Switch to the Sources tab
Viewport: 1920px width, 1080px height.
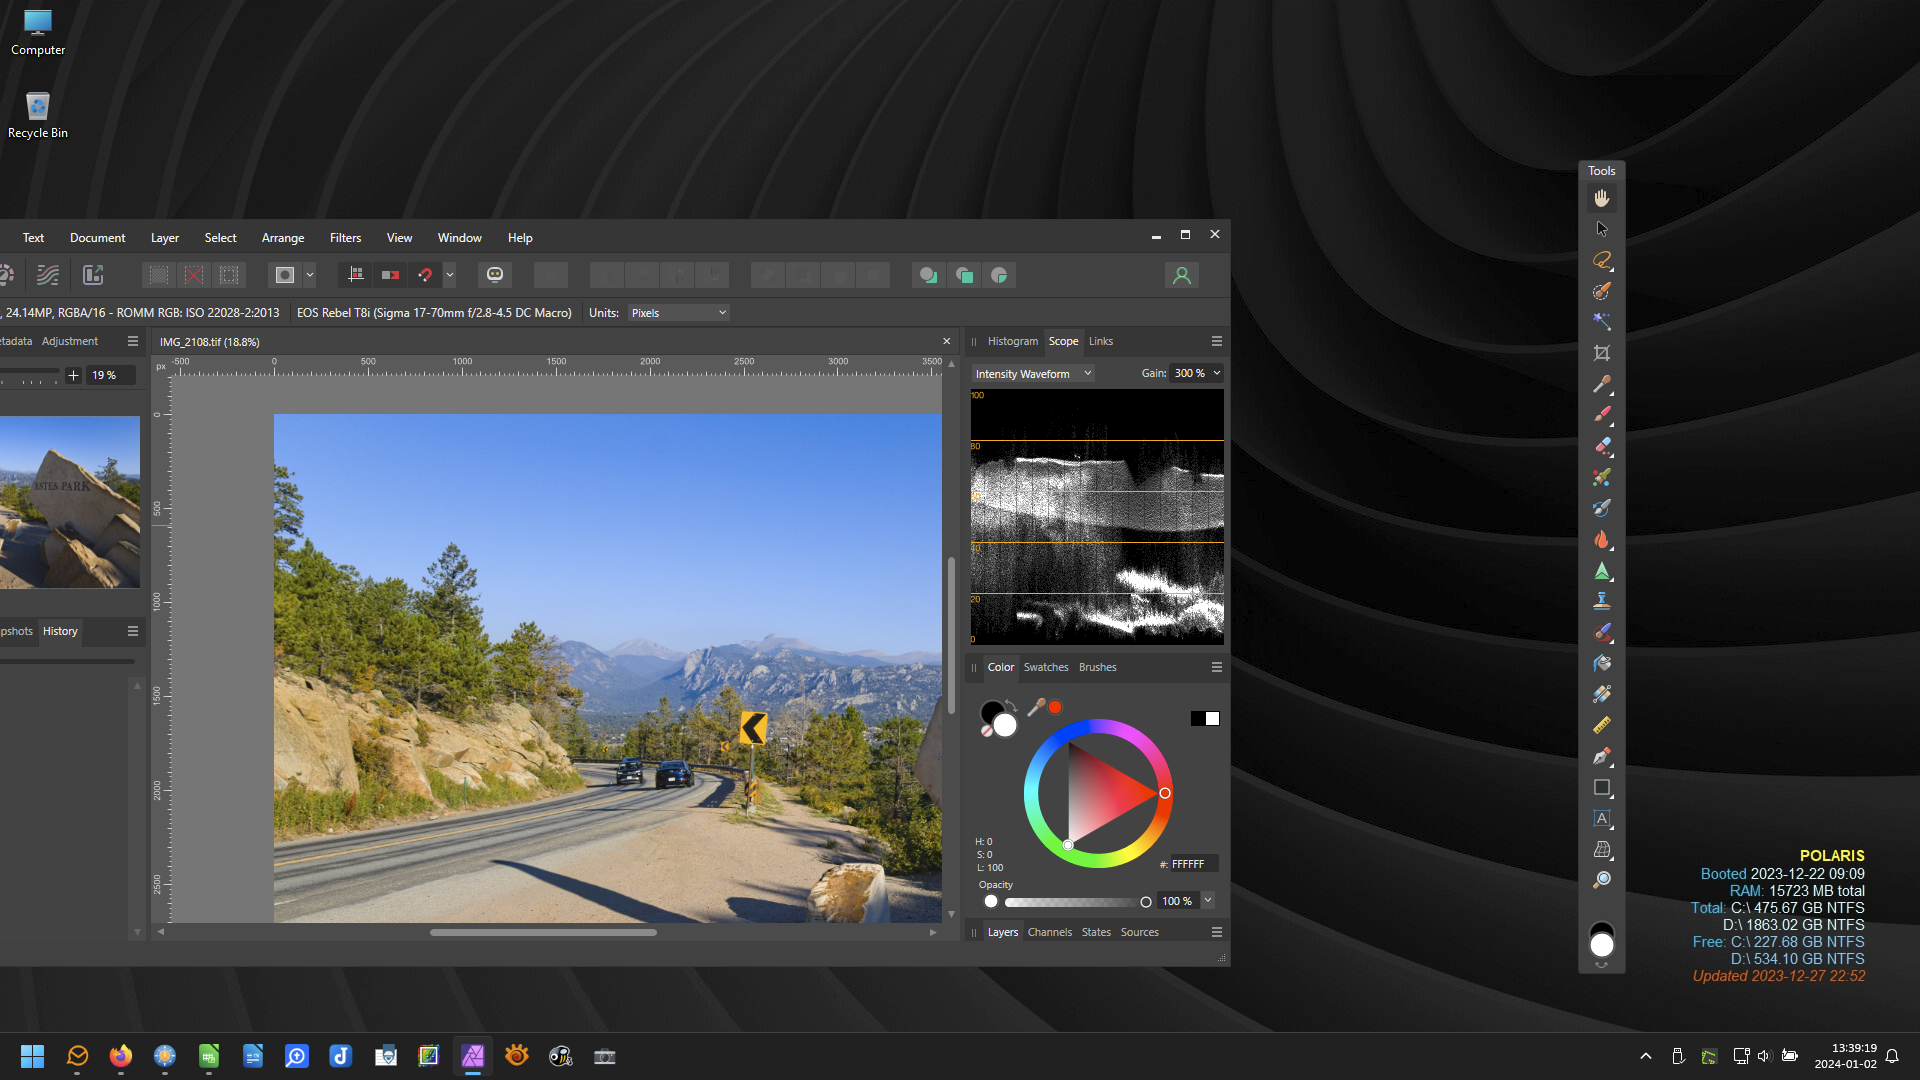(x=1139, y=932)
